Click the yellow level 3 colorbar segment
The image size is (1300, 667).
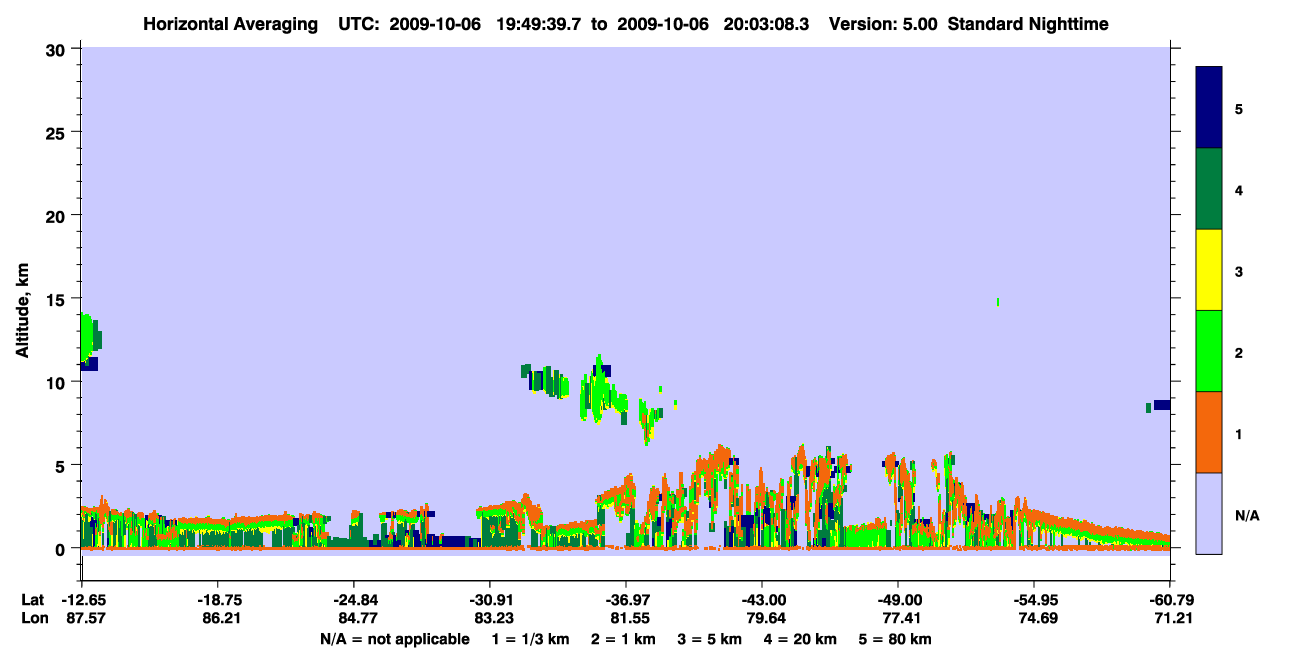[x=1209, y=270]
